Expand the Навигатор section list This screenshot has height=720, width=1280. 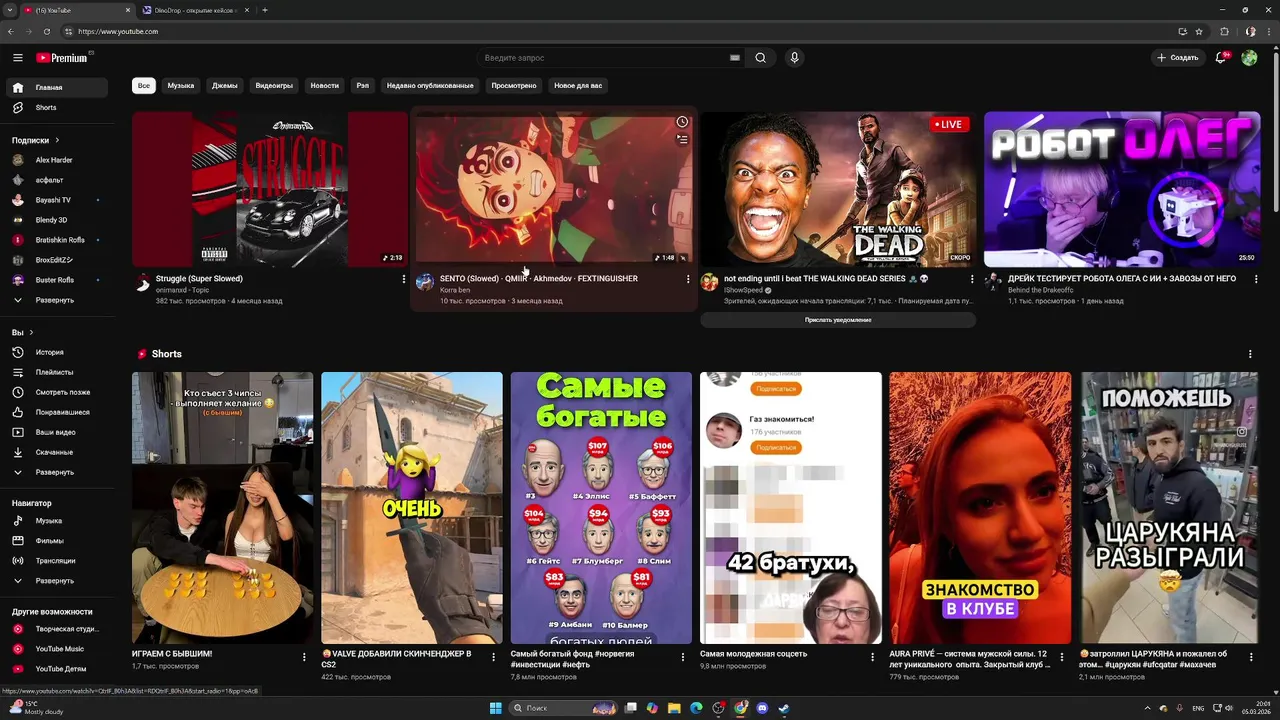pos(56,581)
